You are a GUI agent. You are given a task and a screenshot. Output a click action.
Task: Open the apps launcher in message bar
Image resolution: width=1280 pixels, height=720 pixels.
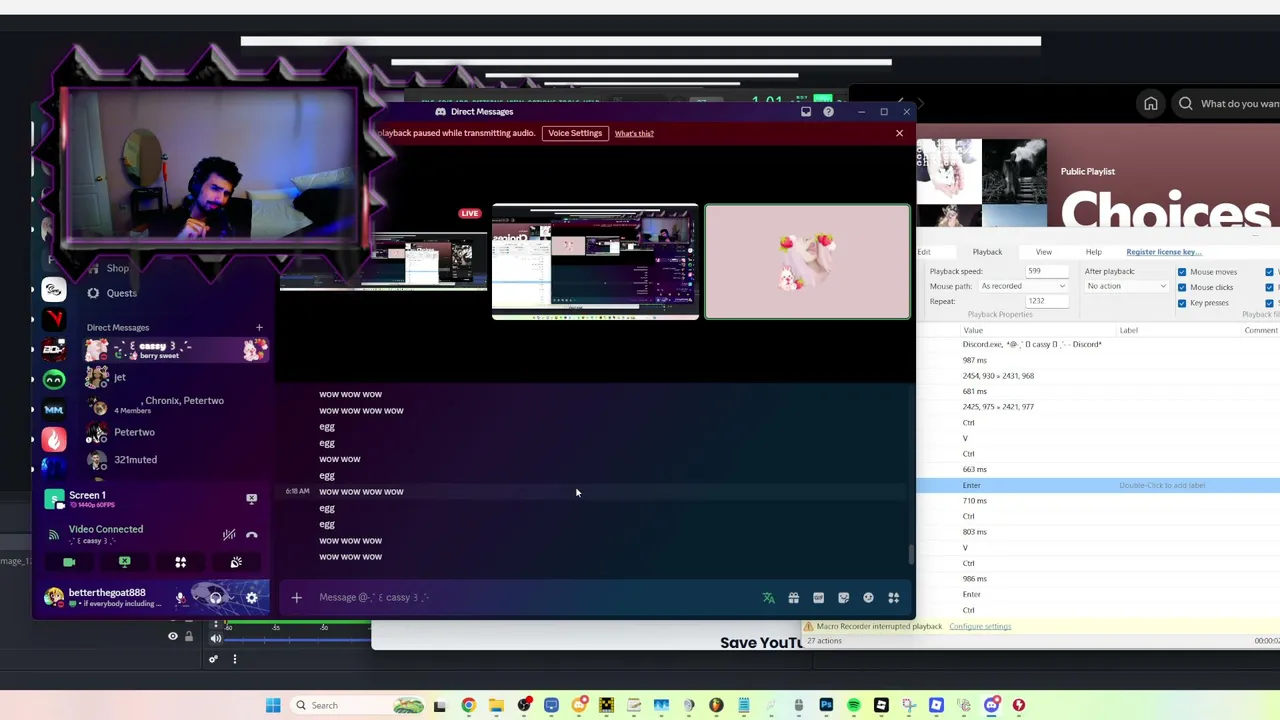pos(893,598)
